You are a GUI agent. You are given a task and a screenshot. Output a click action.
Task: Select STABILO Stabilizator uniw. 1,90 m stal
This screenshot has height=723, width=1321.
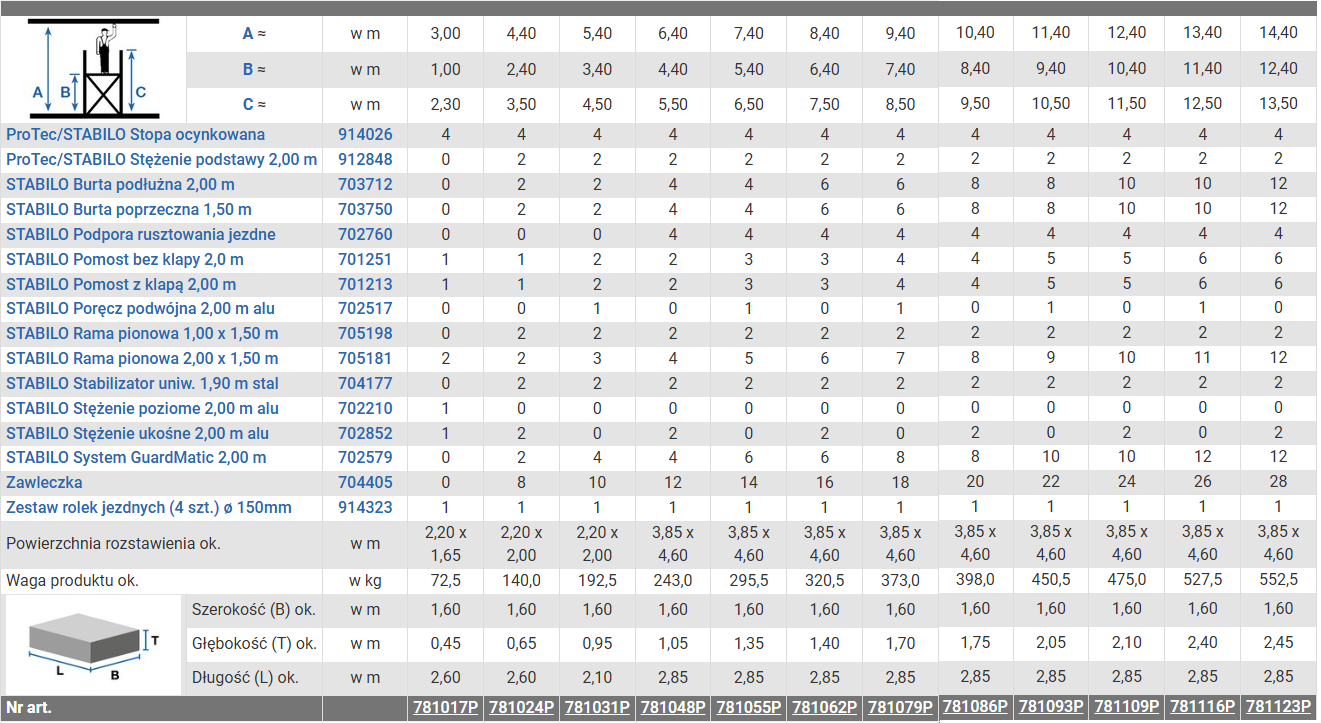142,384
